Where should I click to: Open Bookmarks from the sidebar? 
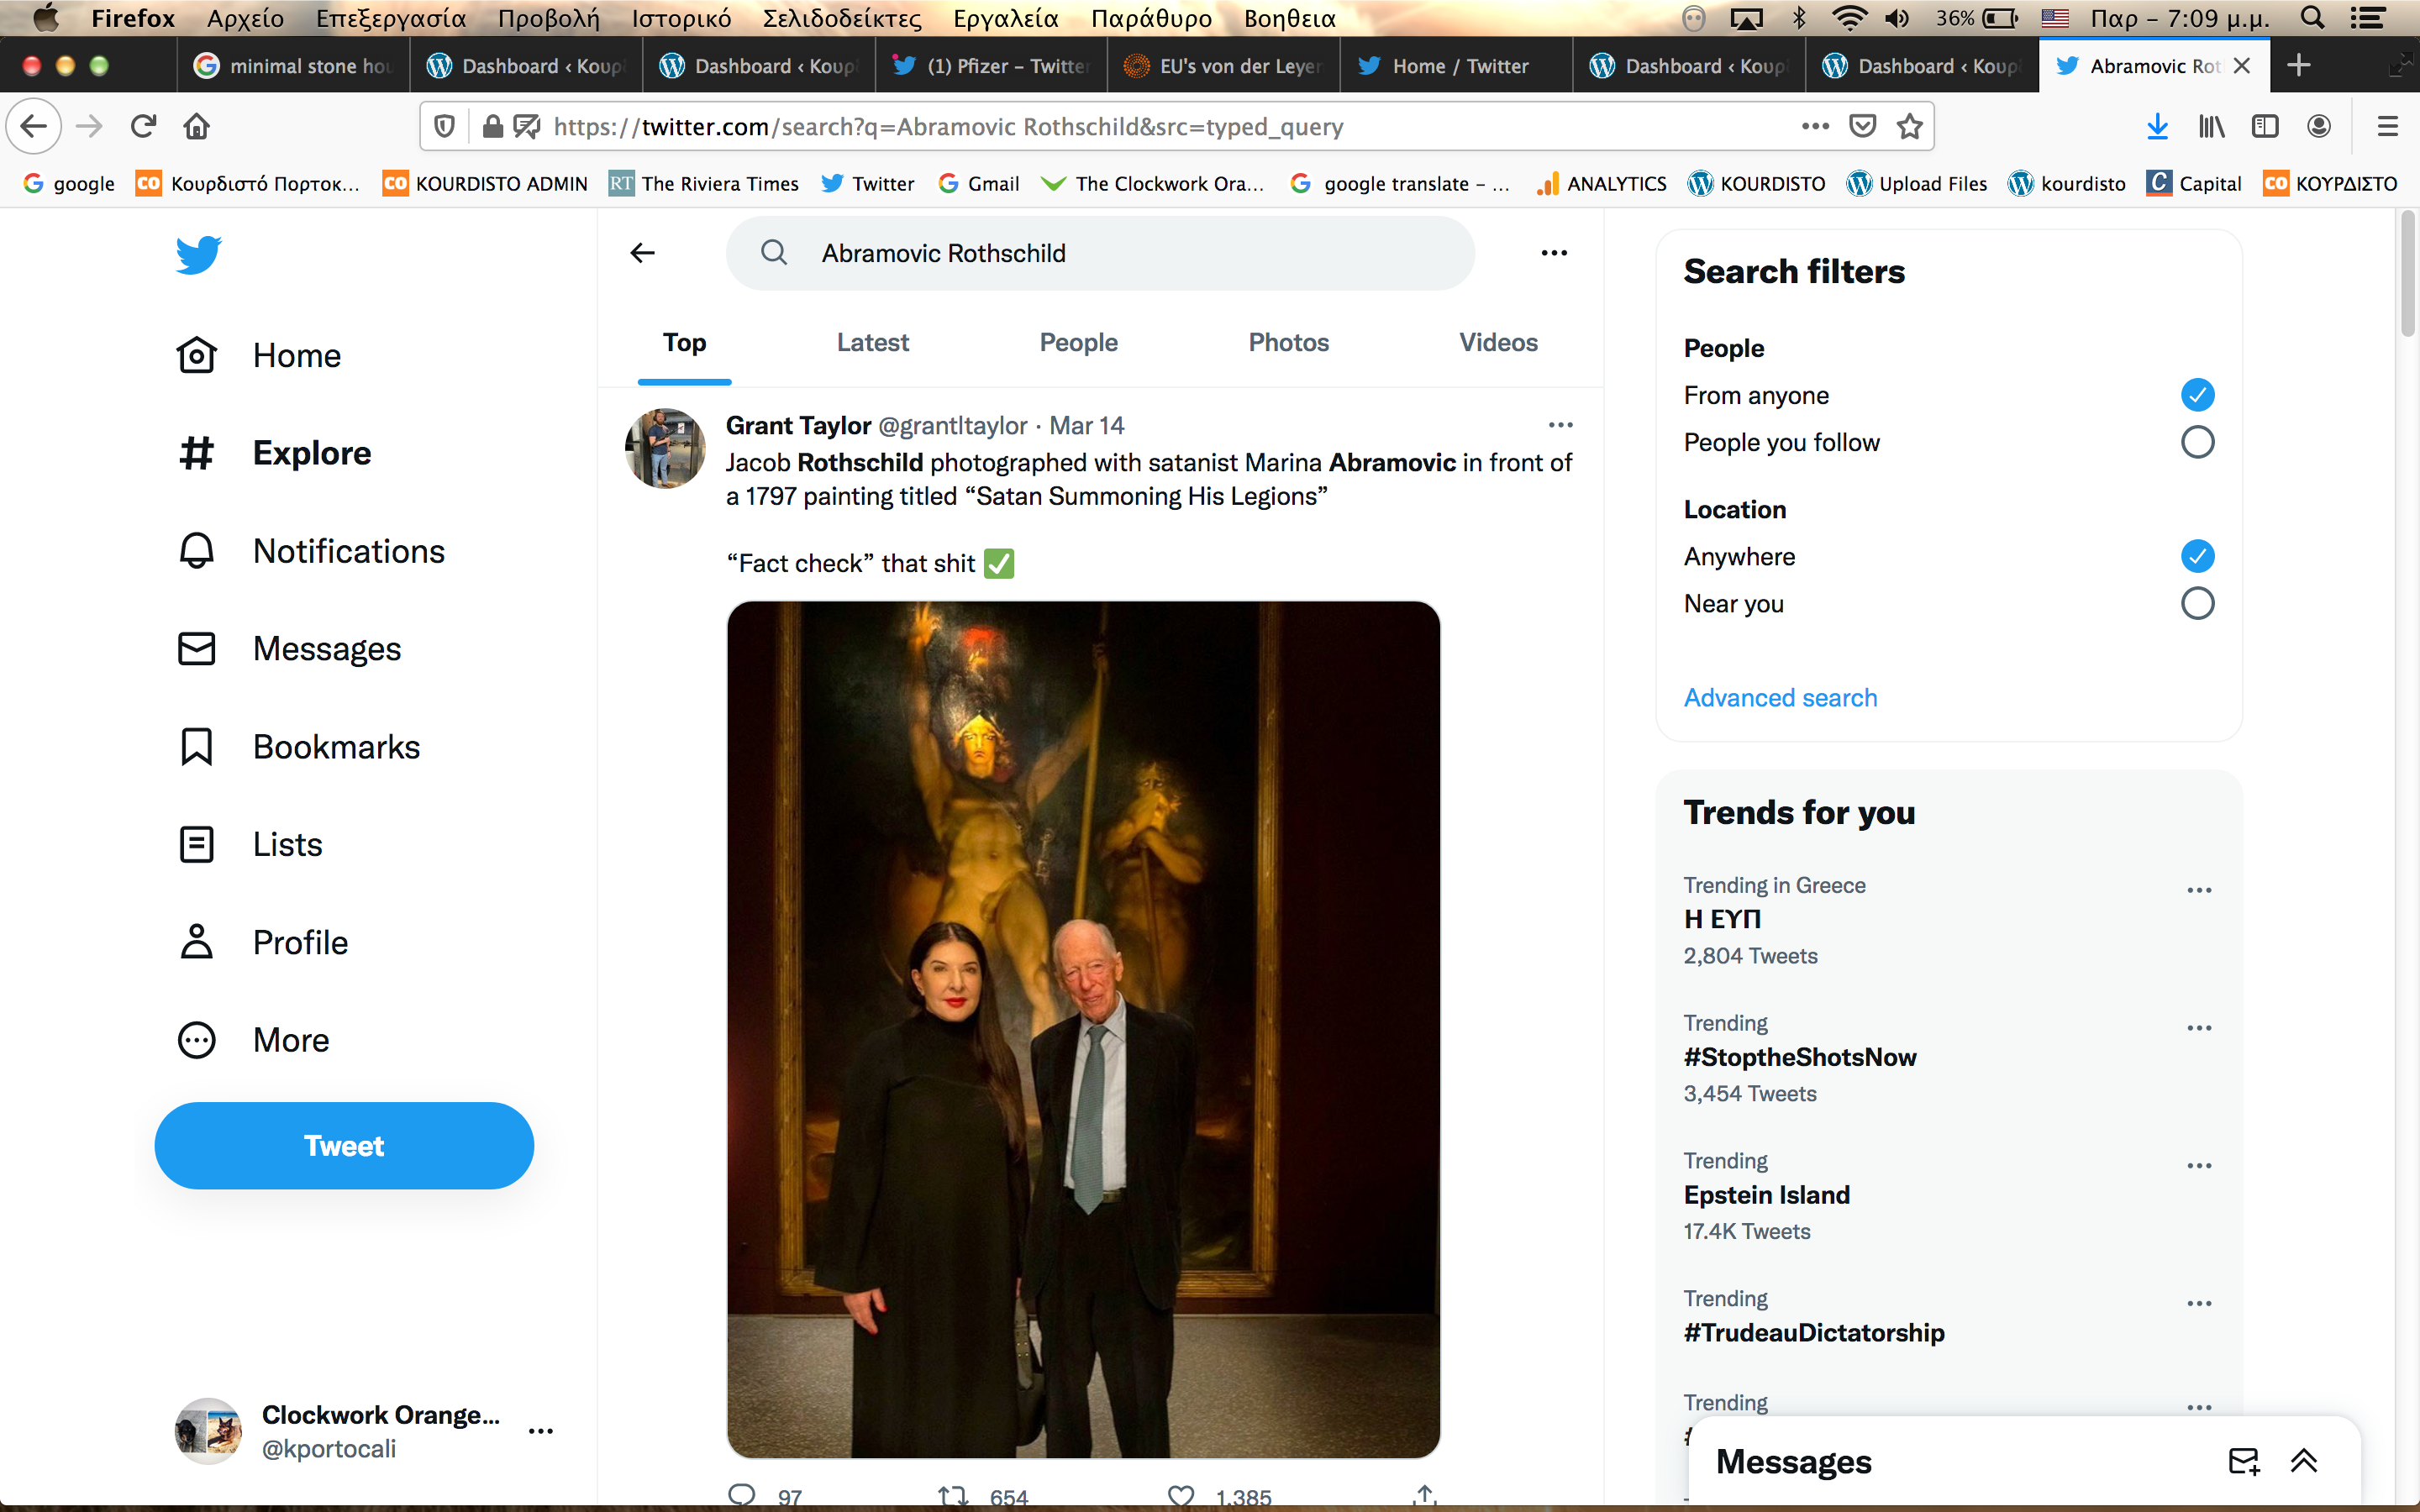[298, 747]
